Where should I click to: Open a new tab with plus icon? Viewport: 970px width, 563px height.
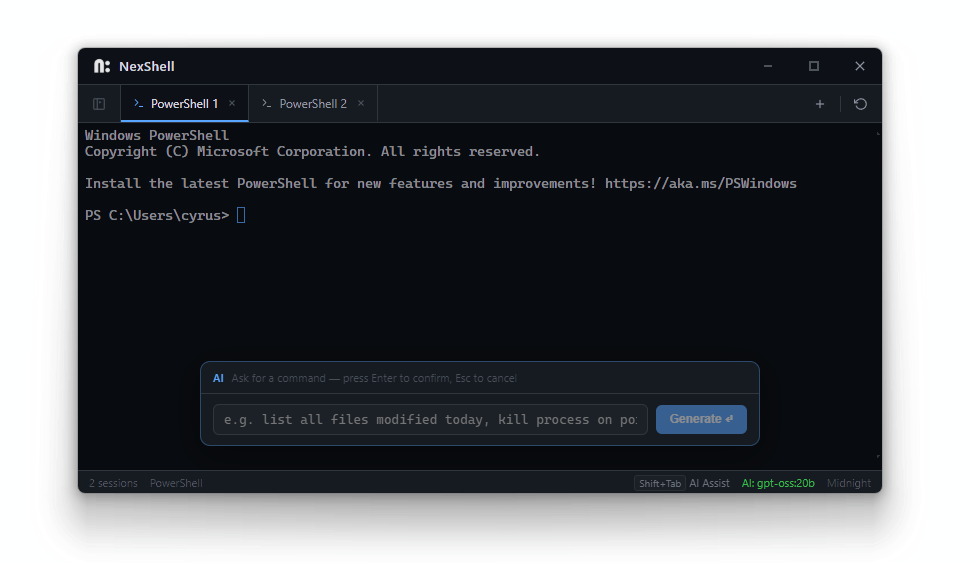(x=820, y=104)
